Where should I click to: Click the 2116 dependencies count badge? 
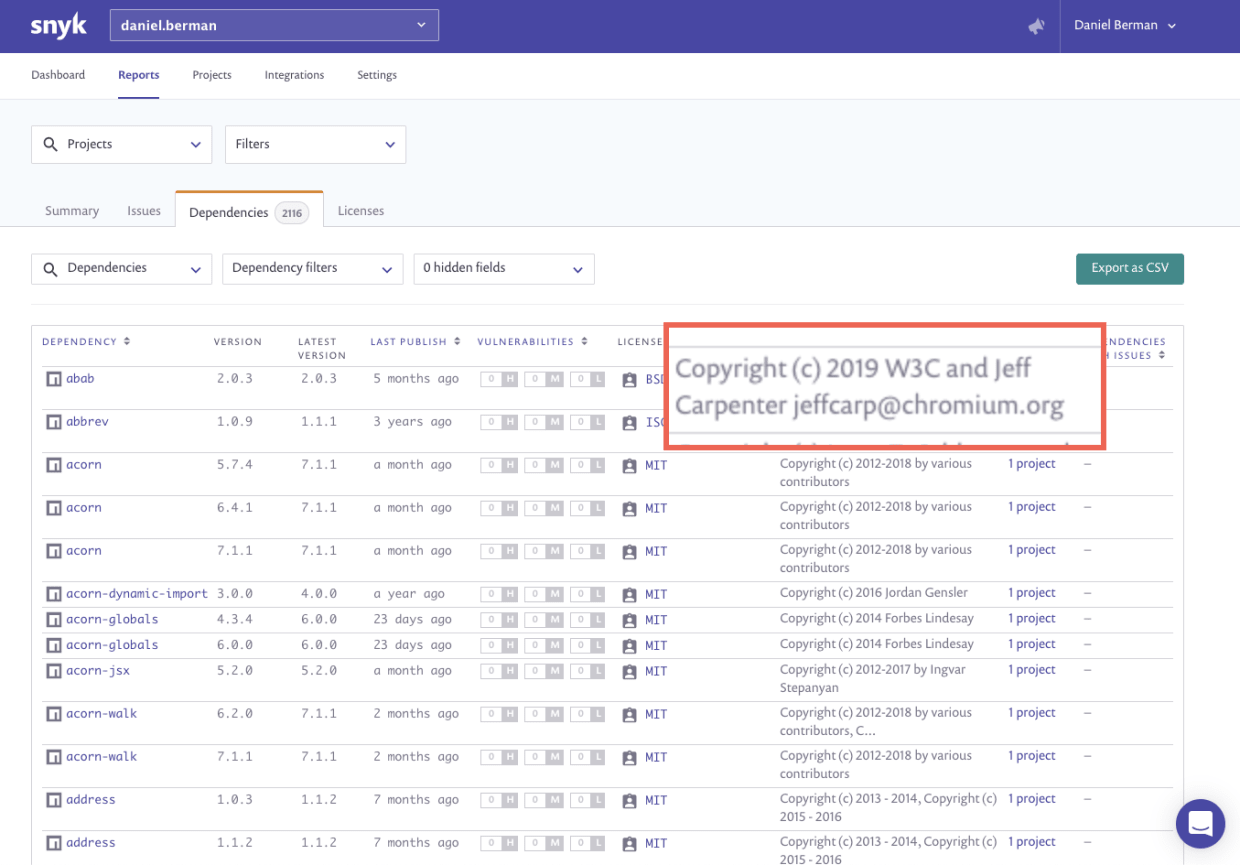(292, 213)
